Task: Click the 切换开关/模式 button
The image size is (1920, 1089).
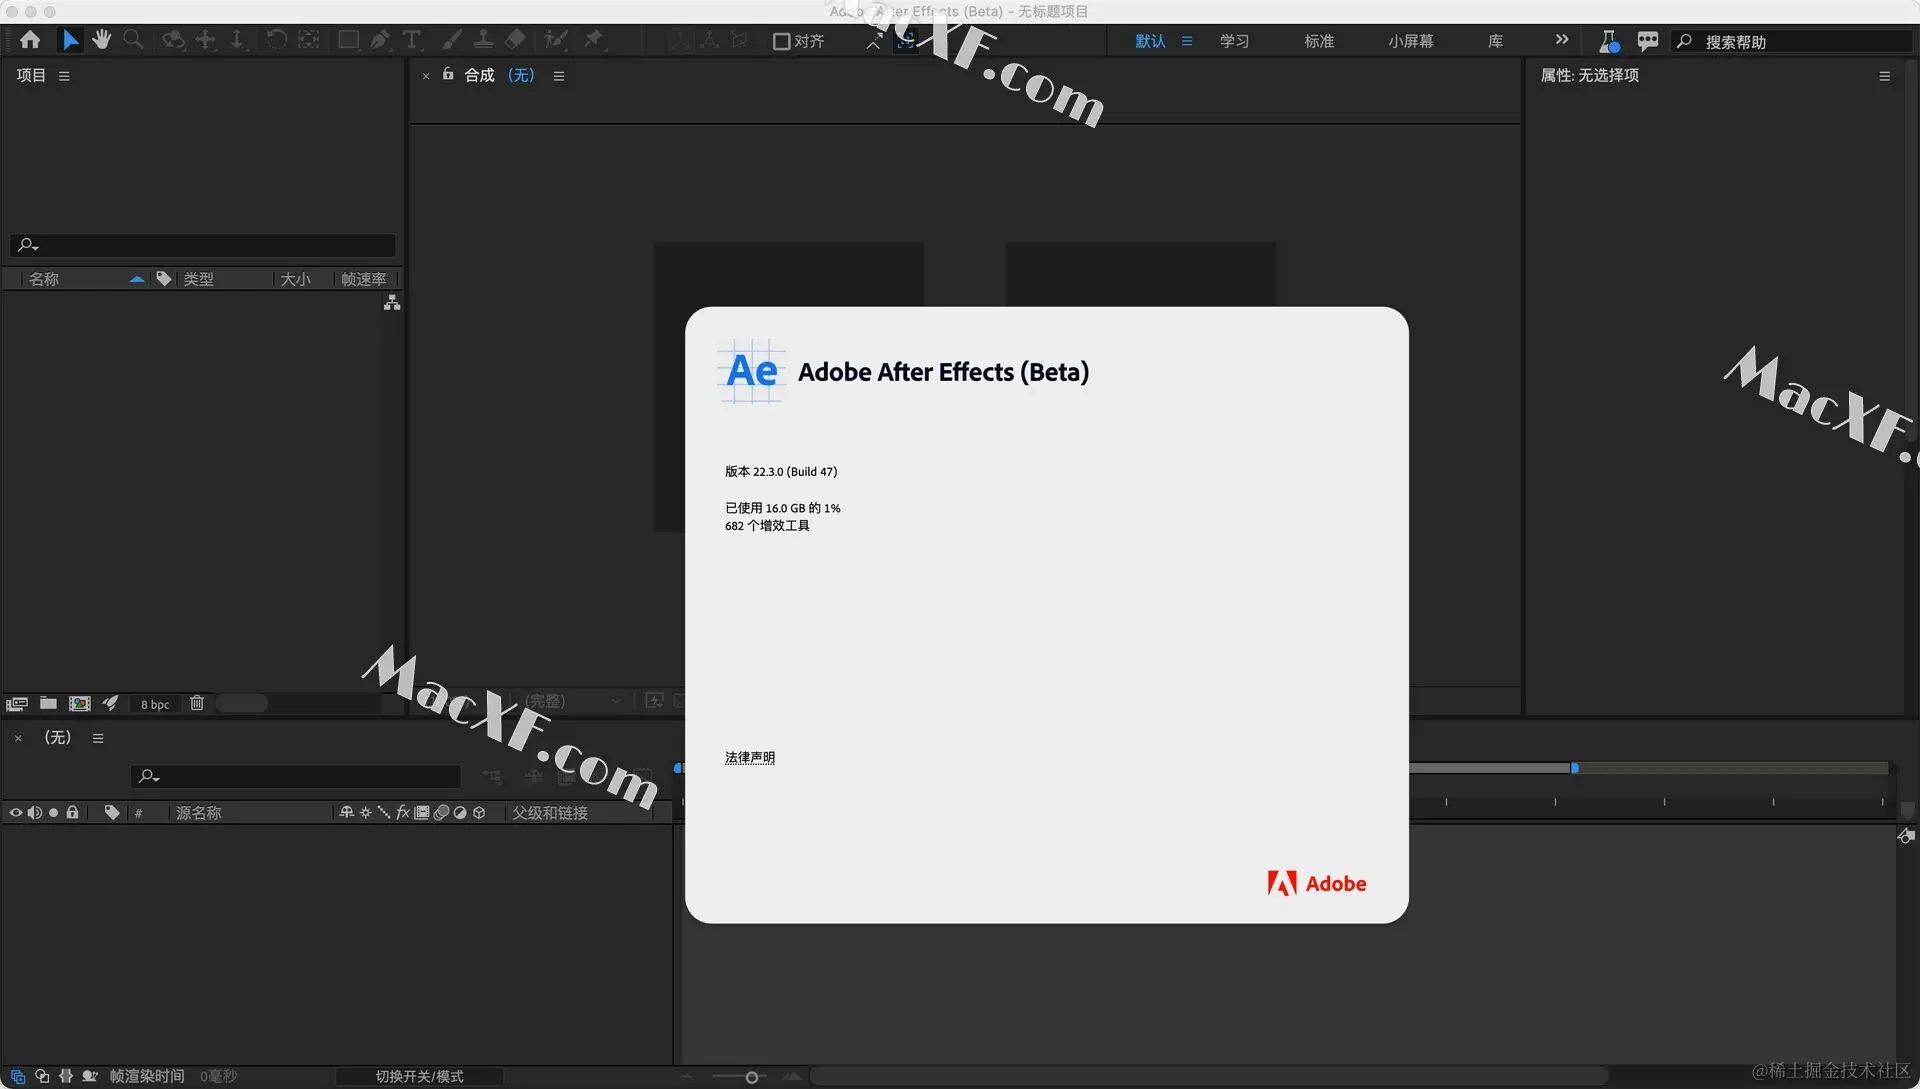Action: point(419,1077)
